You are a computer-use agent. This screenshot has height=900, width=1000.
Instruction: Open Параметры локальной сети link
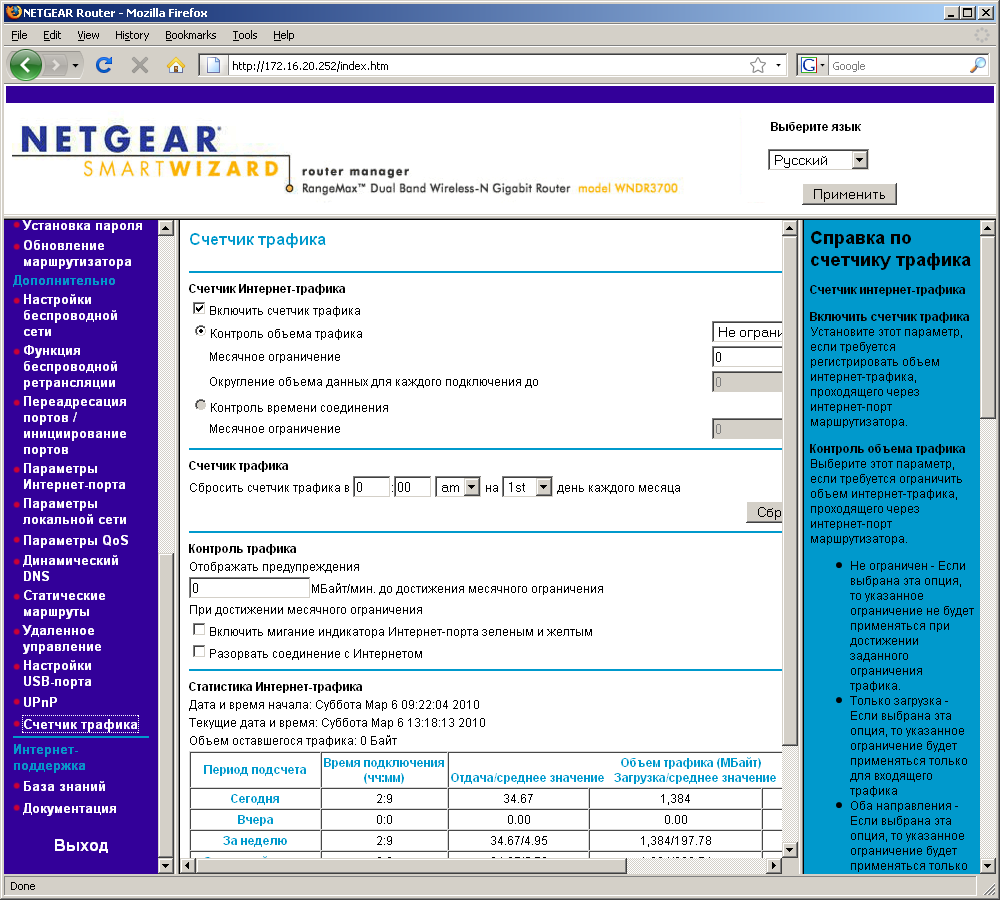pos(75,512)
